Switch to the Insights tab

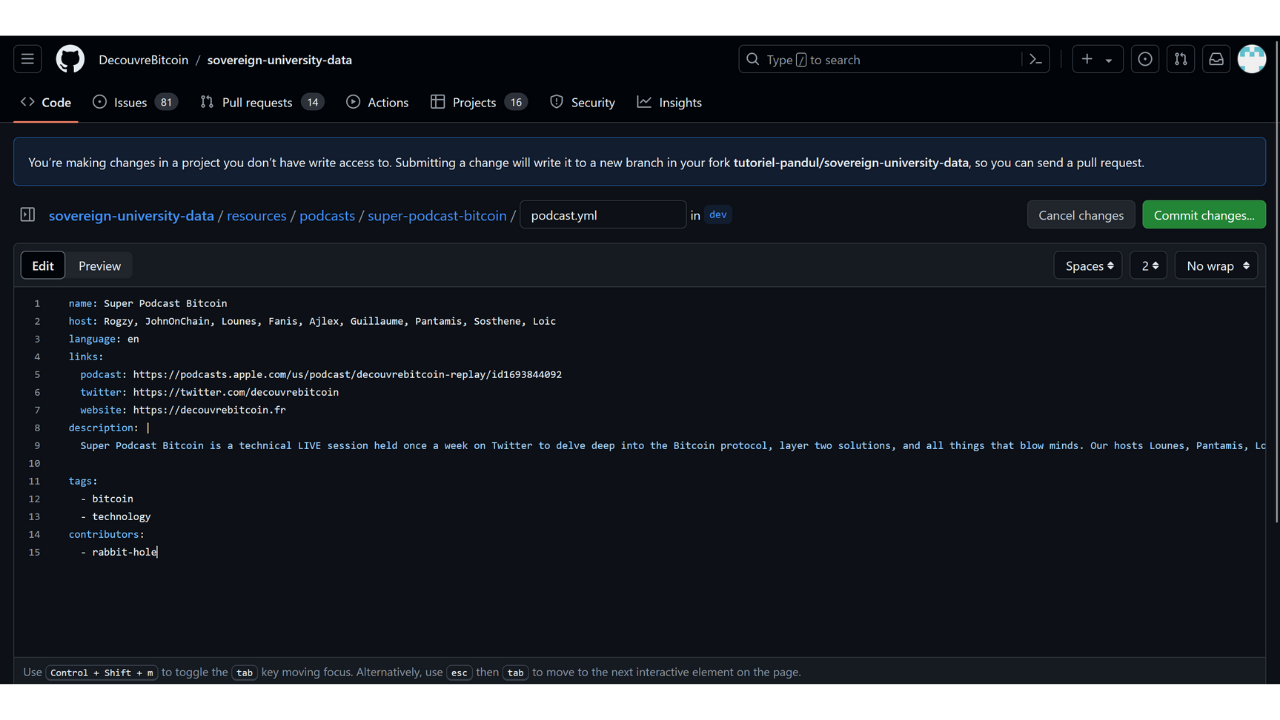point(670,102)
